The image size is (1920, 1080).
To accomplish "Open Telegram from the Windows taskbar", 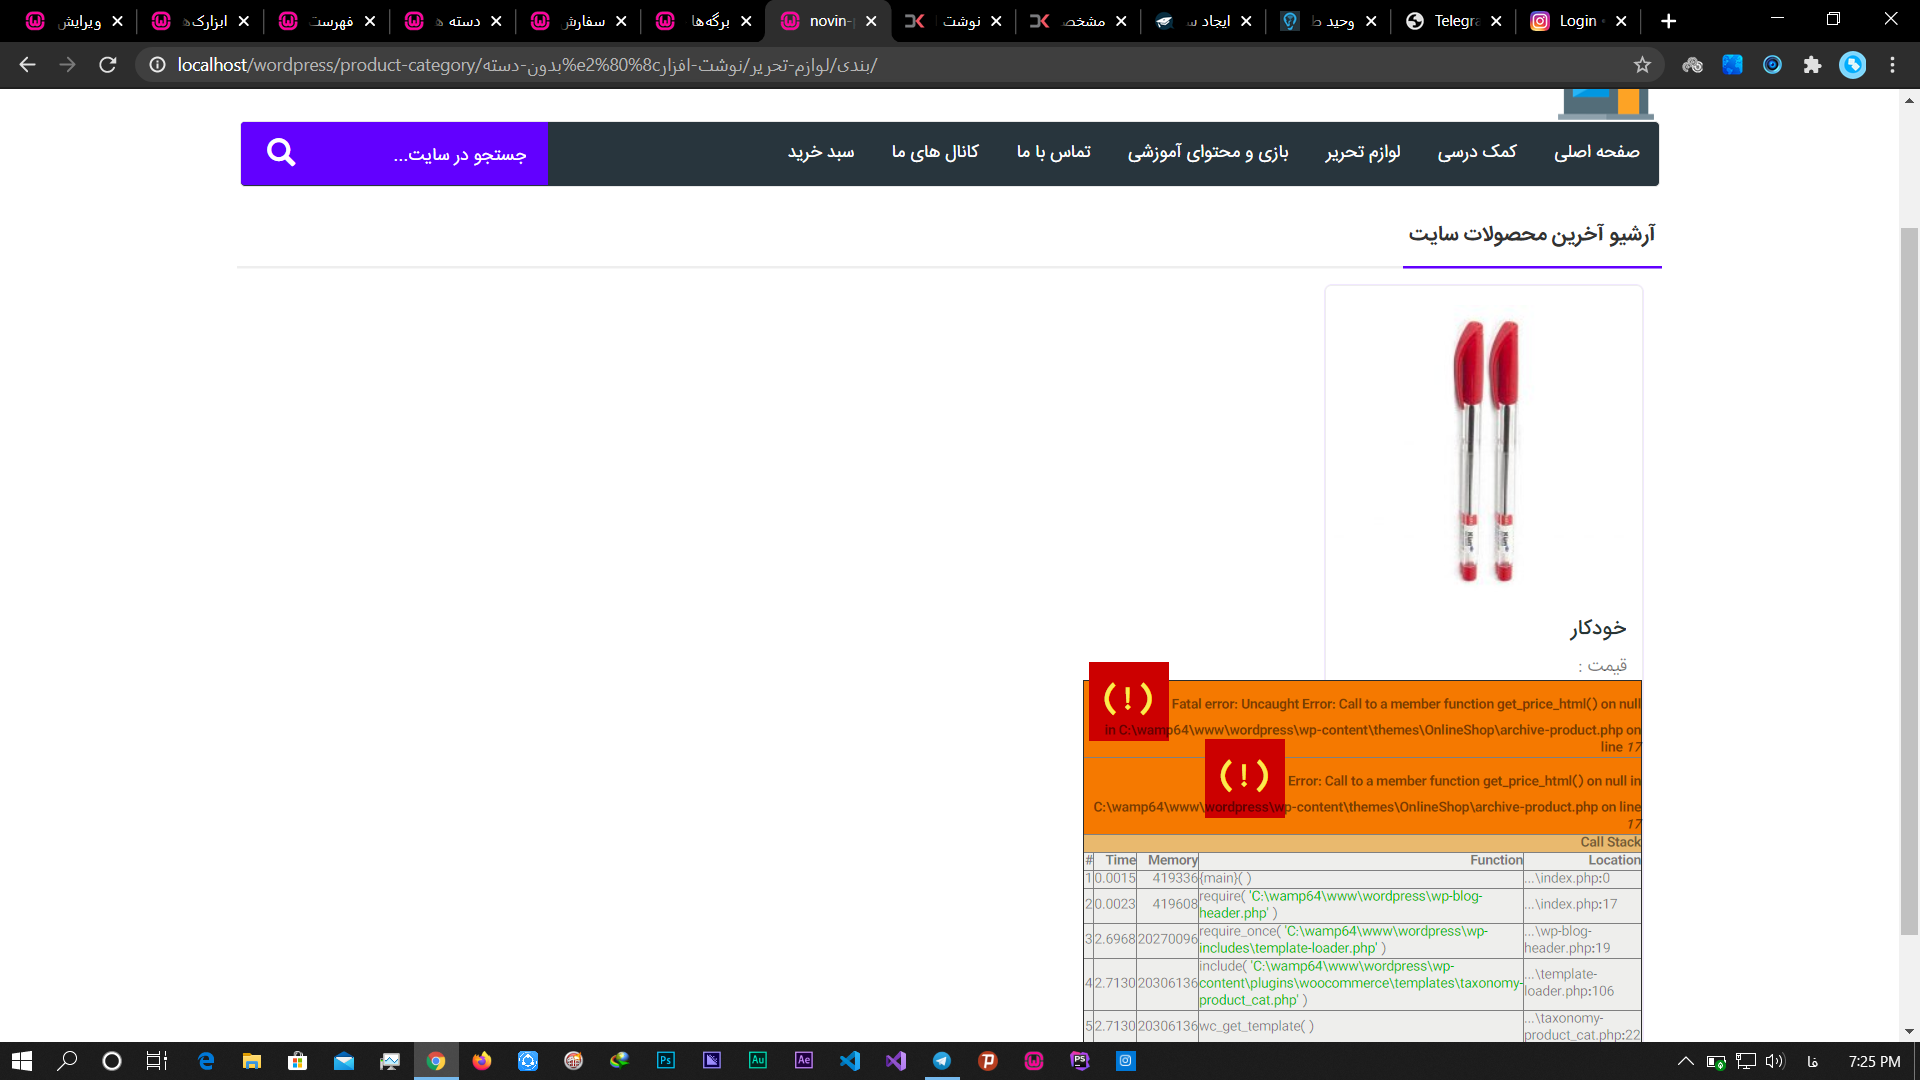I will (942, 1061).
